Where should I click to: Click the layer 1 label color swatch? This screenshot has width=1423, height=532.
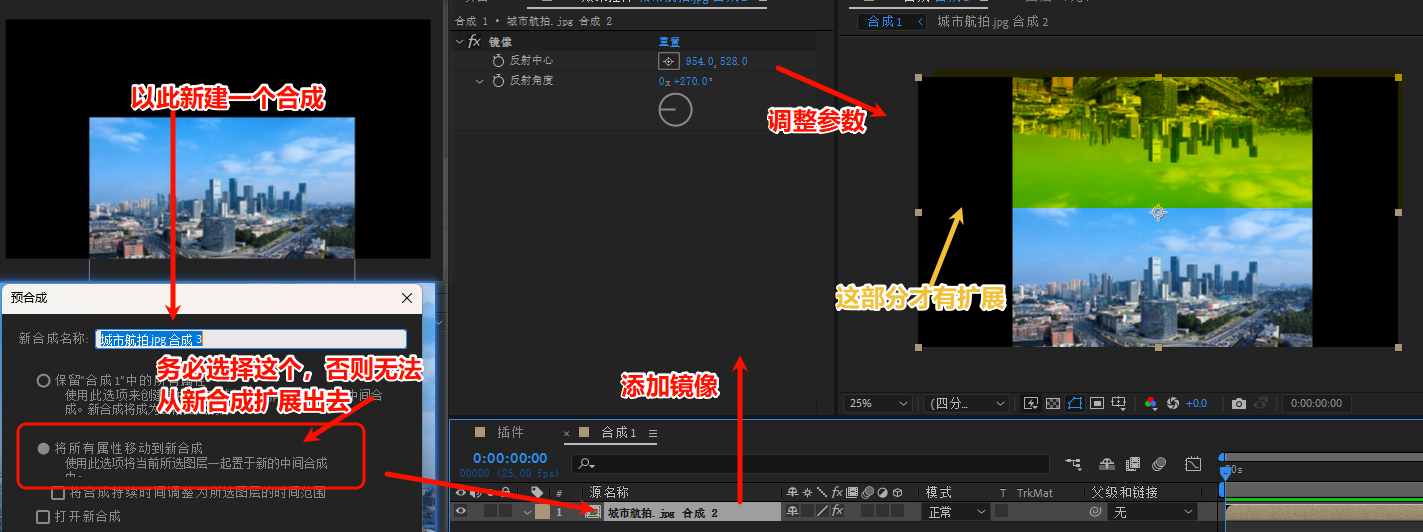[542, 512]
